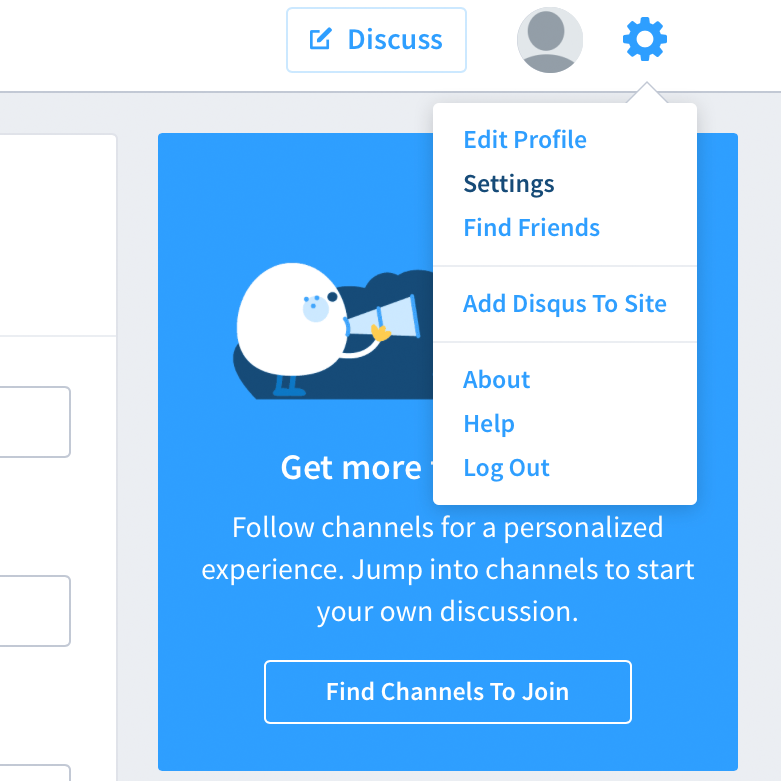
Task: Click the "start your own discussion" text line
Action: (x=447, y=612)
